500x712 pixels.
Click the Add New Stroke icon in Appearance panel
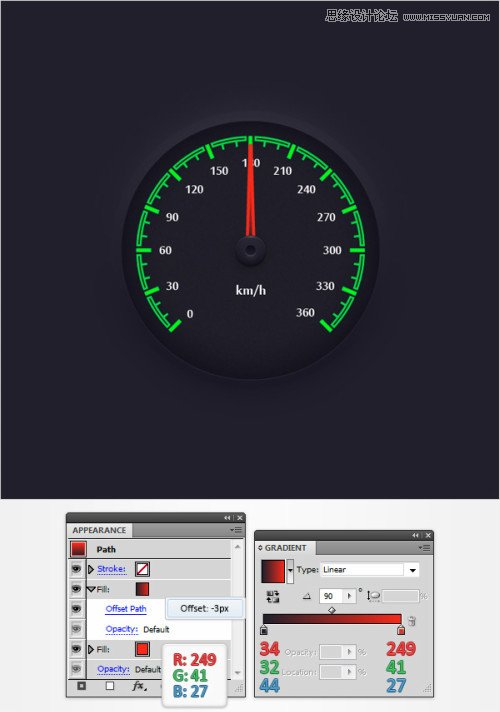[81, 686]
